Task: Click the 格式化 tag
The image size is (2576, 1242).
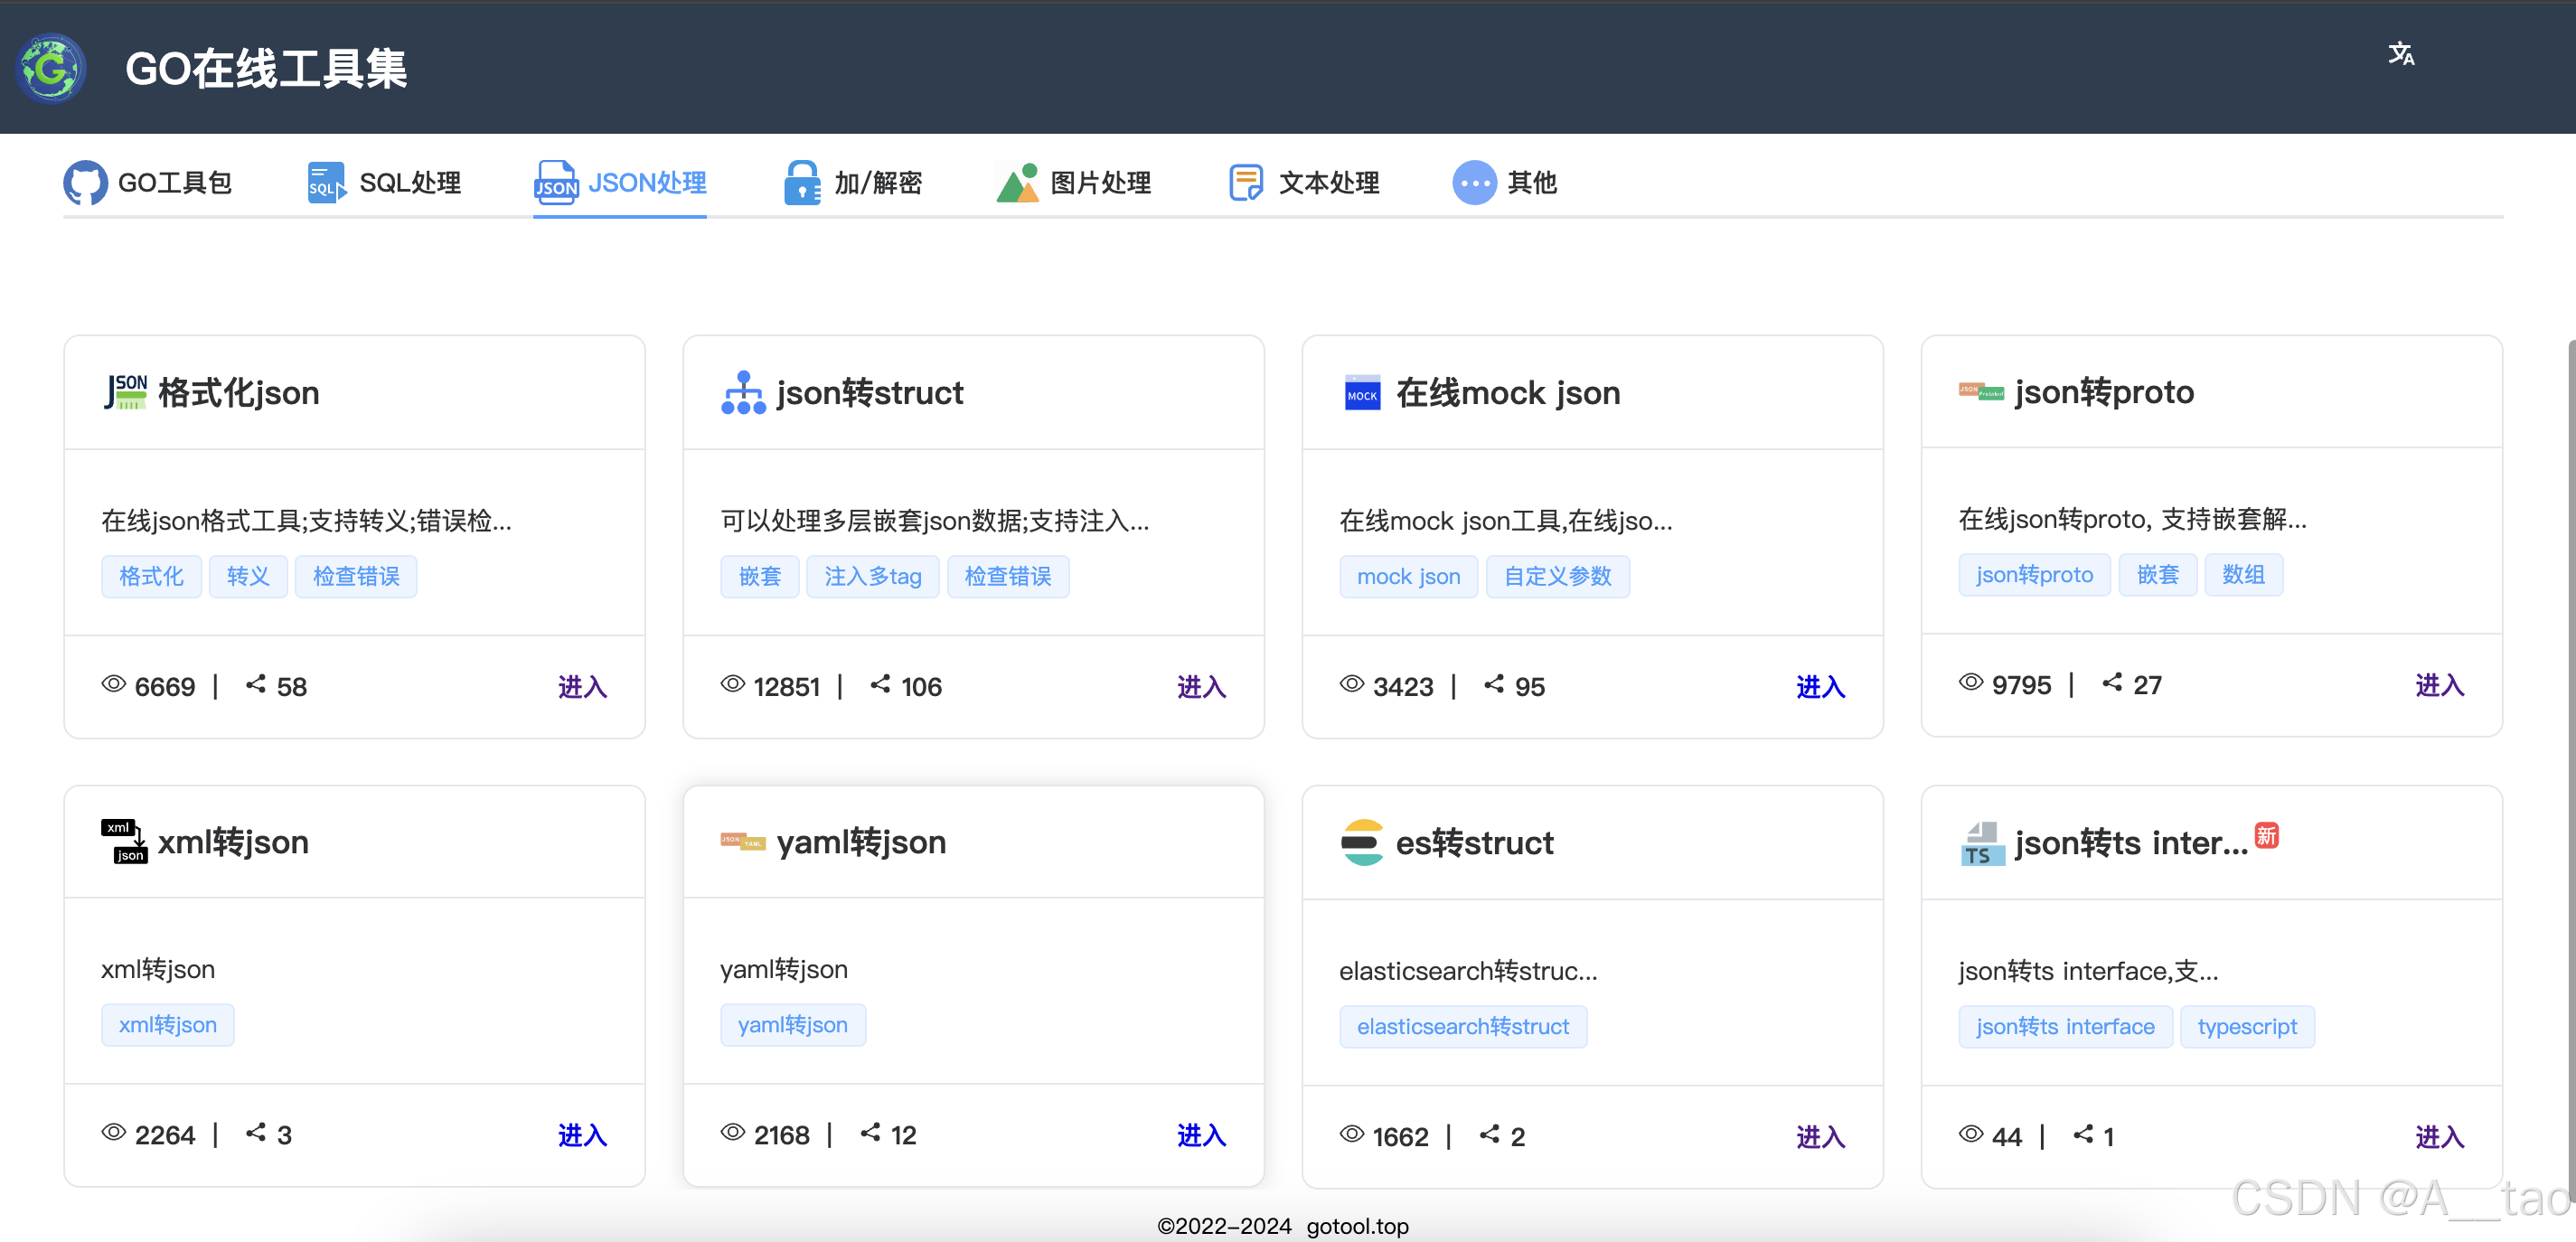Action: click(151, 577)
